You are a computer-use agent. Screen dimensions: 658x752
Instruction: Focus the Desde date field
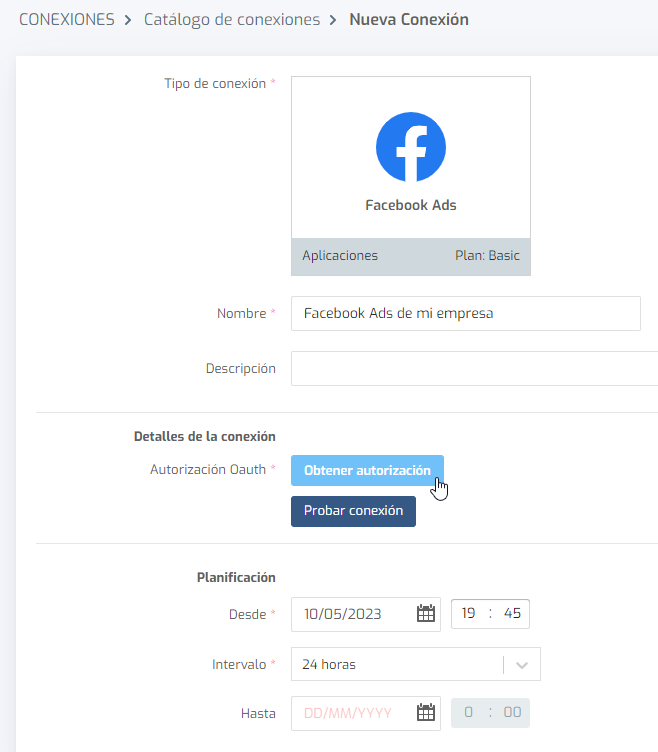[366, 614]
